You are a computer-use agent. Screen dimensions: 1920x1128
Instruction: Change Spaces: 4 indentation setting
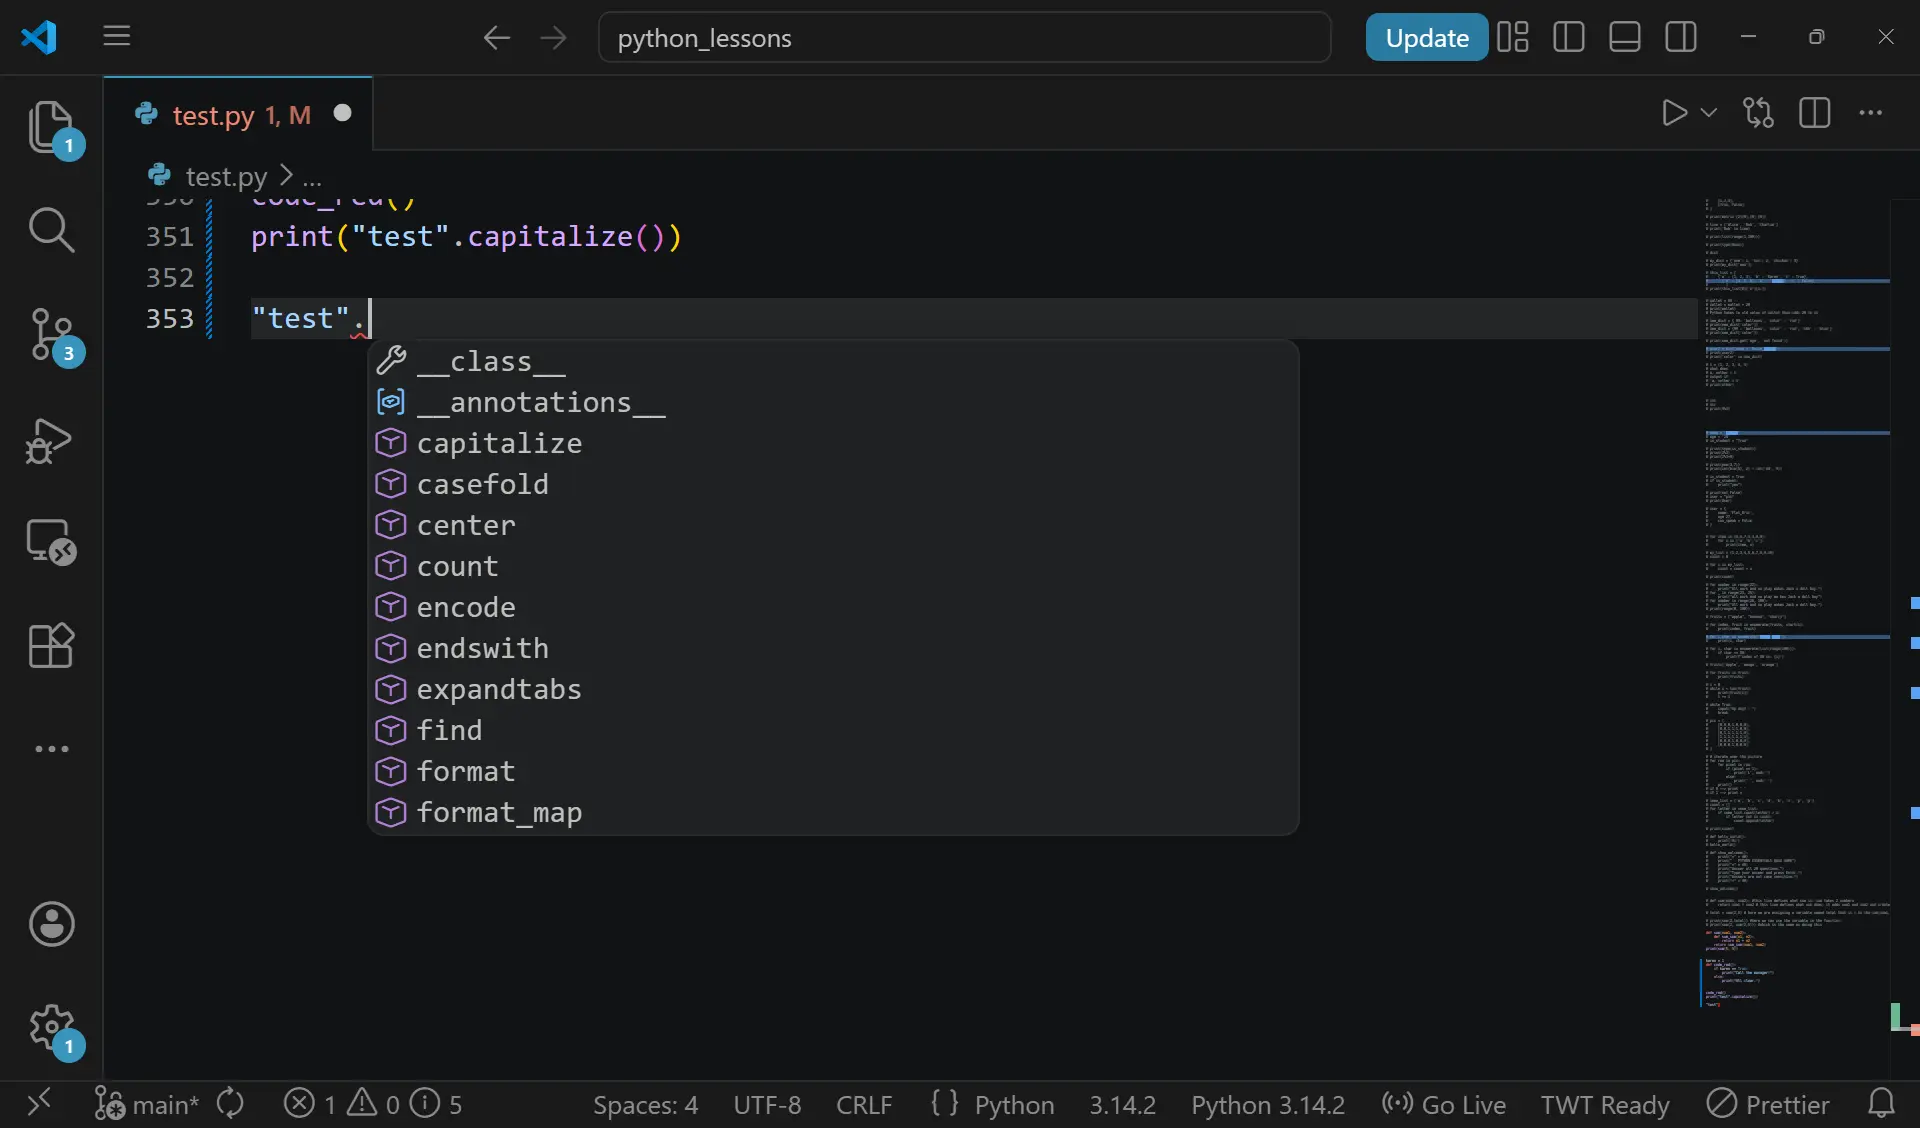coord(645,1105)
